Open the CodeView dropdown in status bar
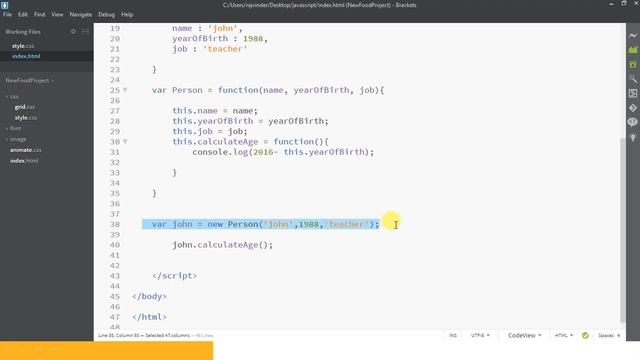 click(x=524, y=335)
